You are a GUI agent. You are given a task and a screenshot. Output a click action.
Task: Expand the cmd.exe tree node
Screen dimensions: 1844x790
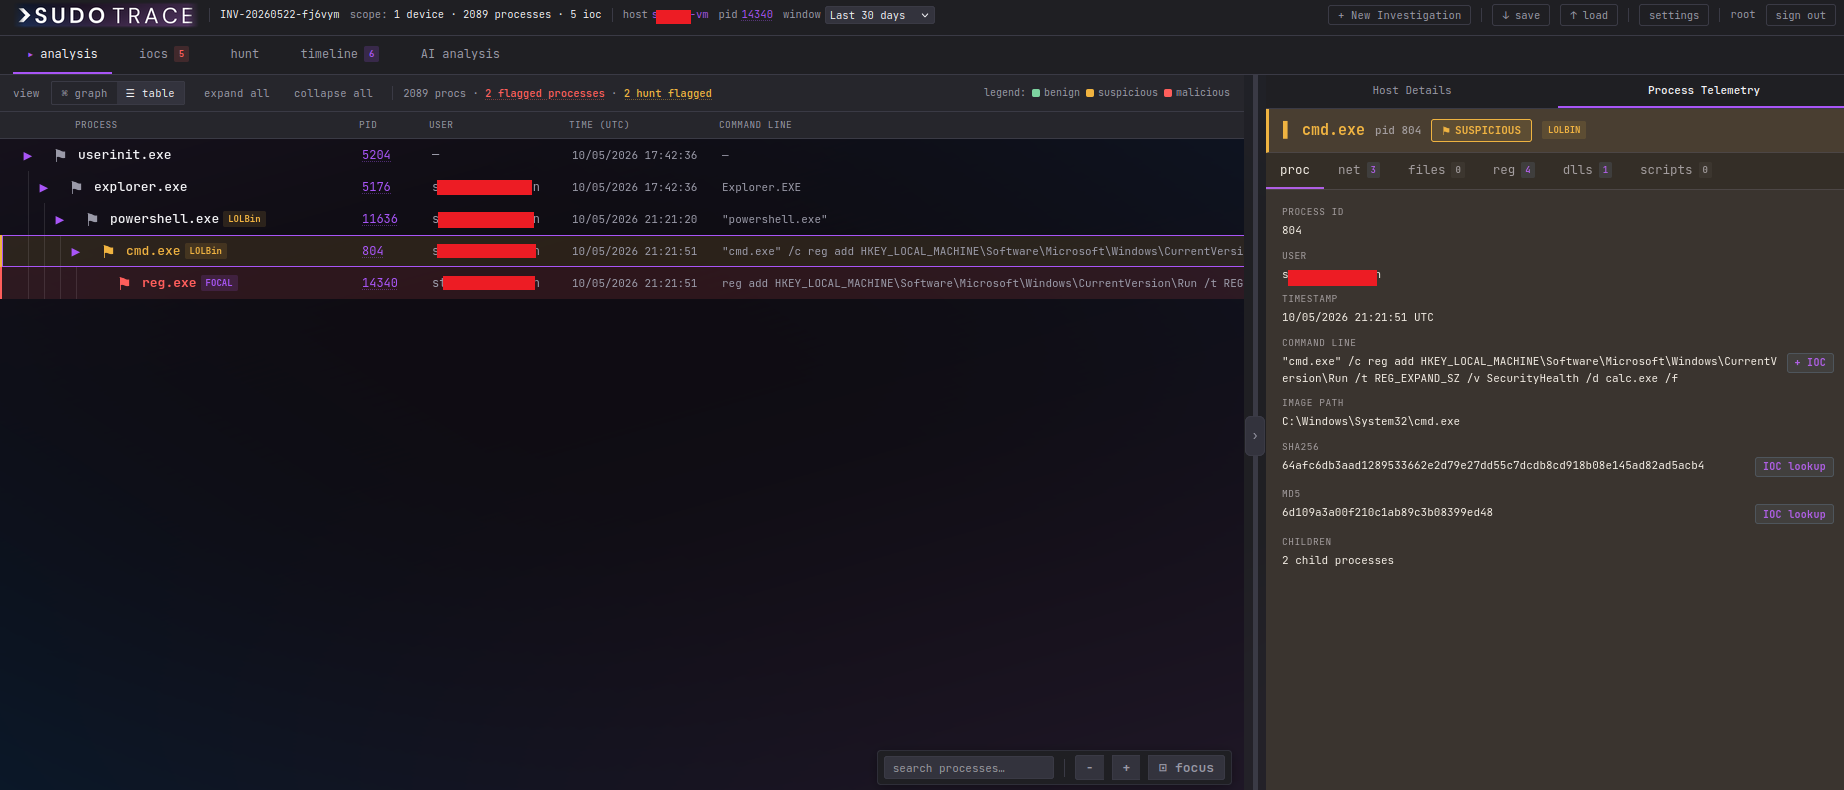coord(76,251)
